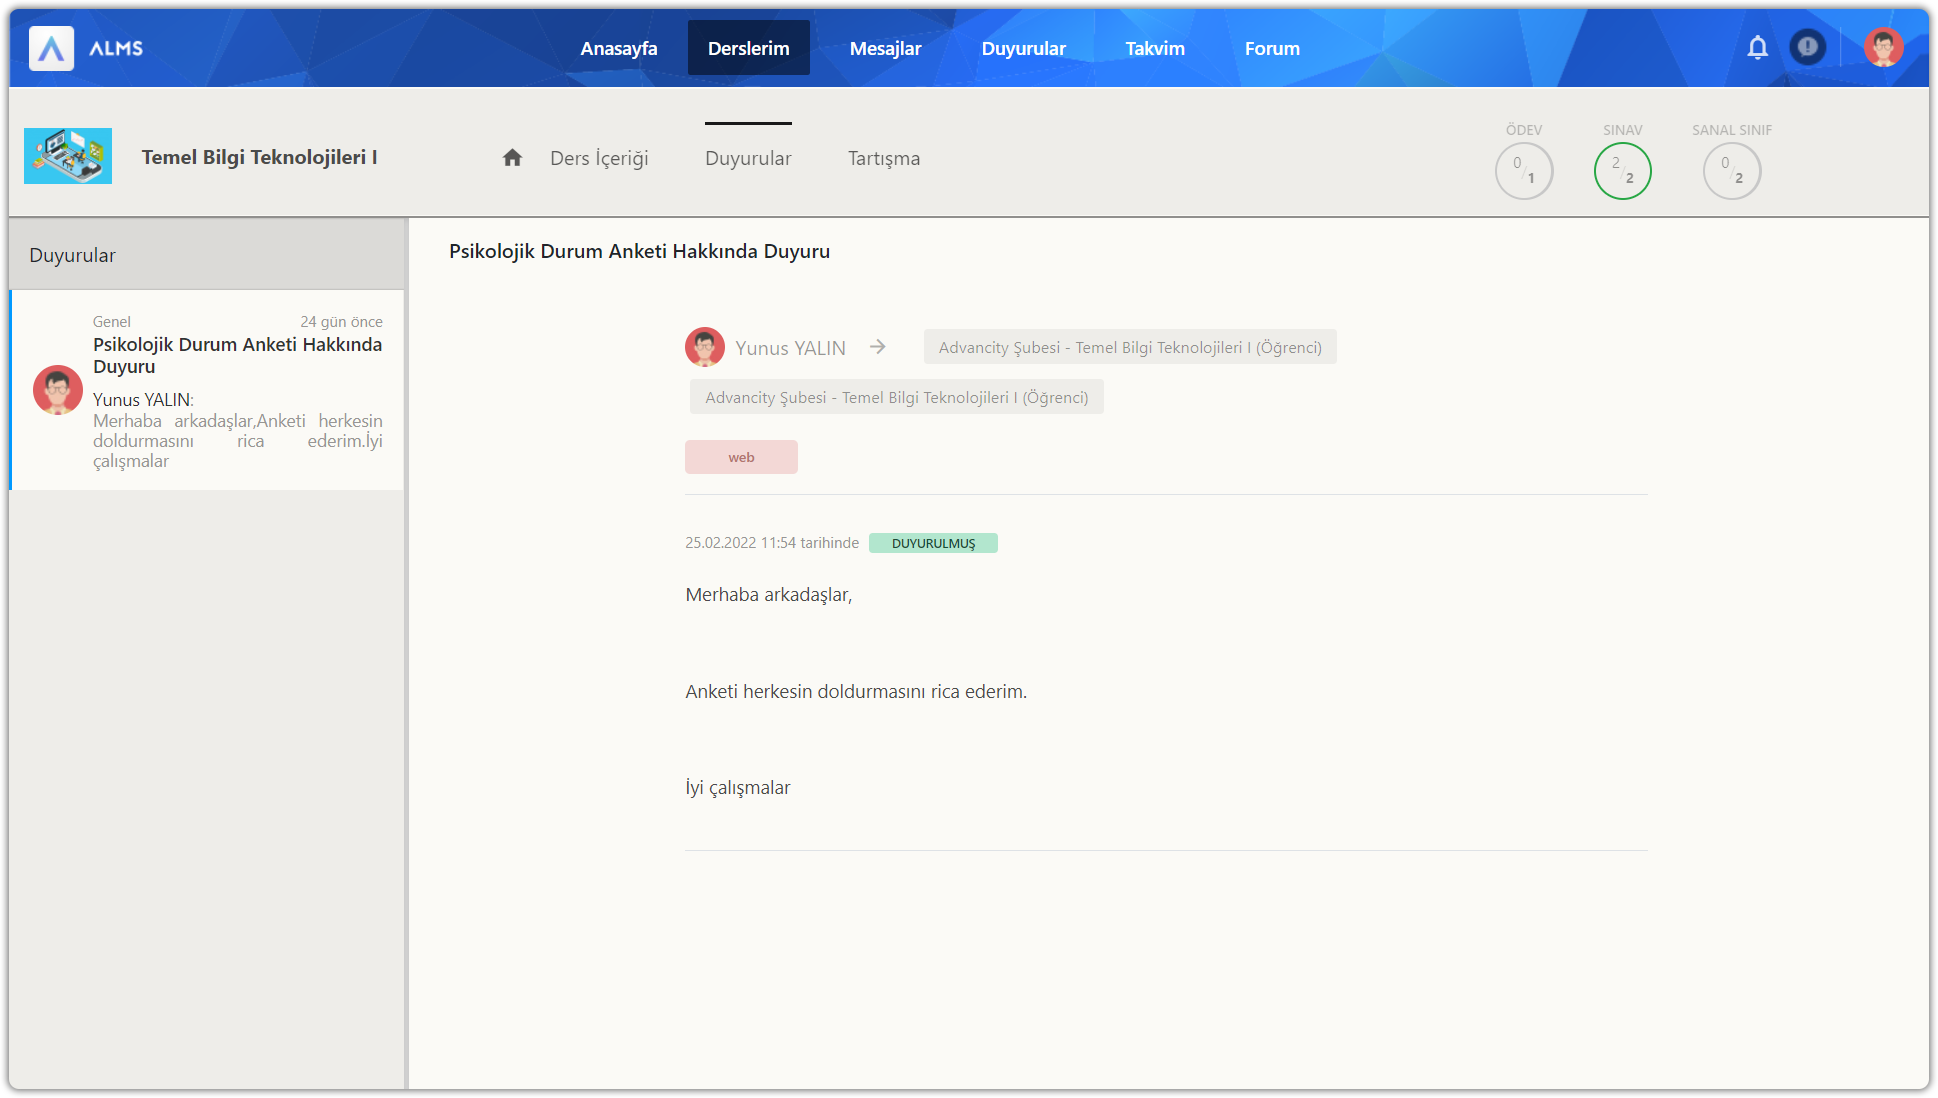This screenshot has width=1938, height=1098.
Task: Open Takvim in top navigation
Action: tap(1154, 48)
